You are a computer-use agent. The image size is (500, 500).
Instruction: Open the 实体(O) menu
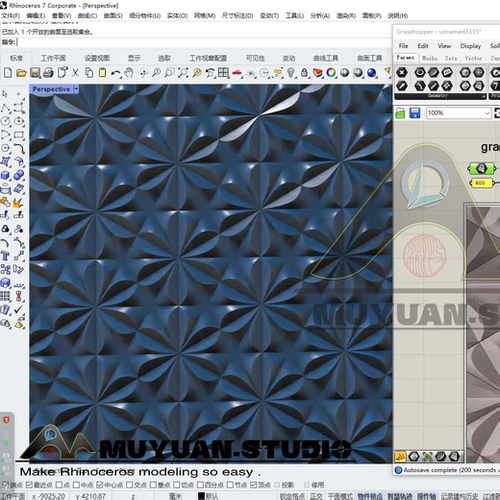[177, 16]
